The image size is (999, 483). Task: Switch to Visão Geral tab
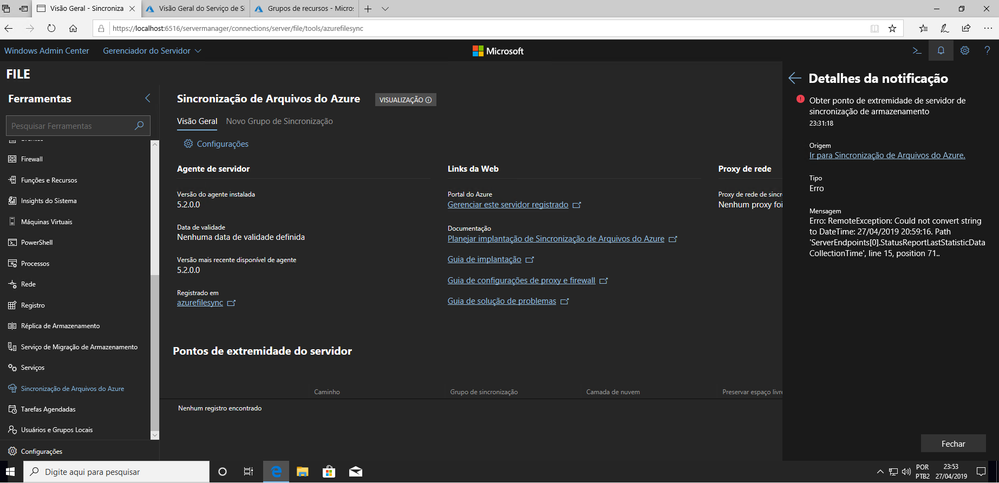197,121
